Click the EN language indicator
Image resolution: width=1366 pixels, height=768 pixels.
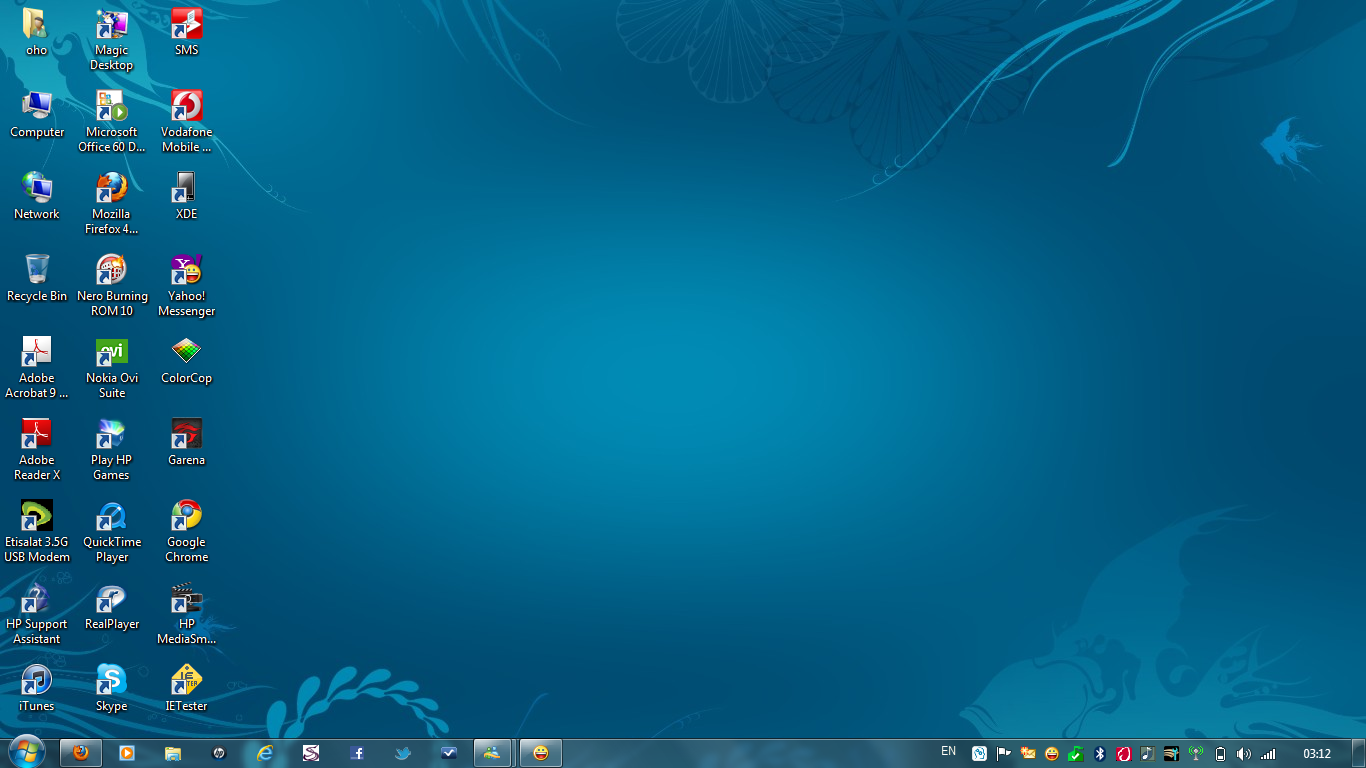[948, 751]
